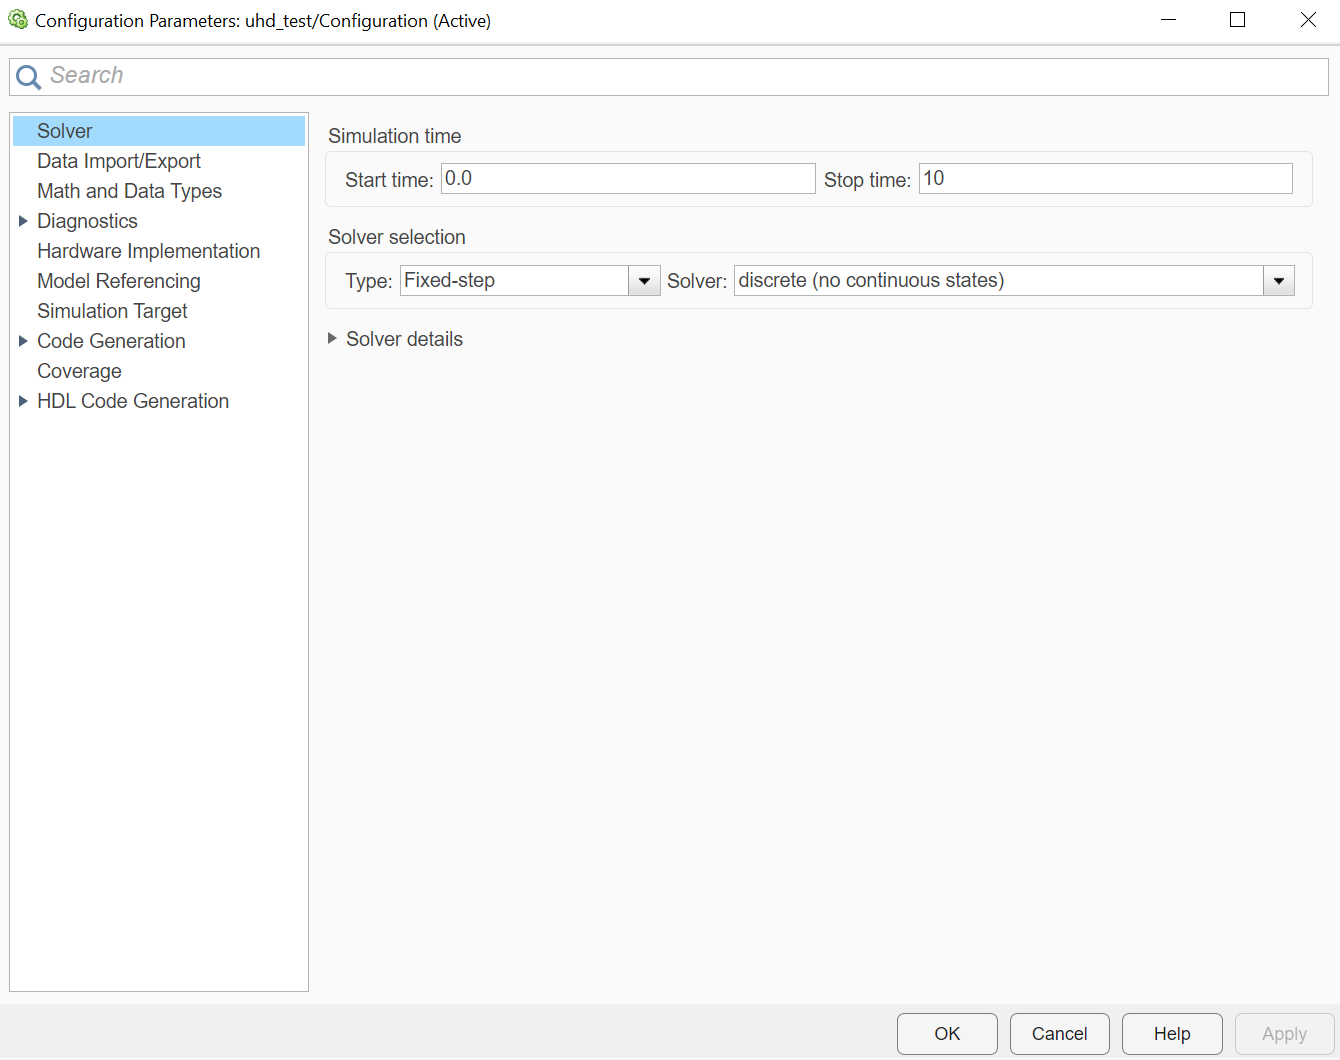The width and height of the screenshot is (1340, 1060).
Task: Click the Stop time input field
Action: (1106, 179)
